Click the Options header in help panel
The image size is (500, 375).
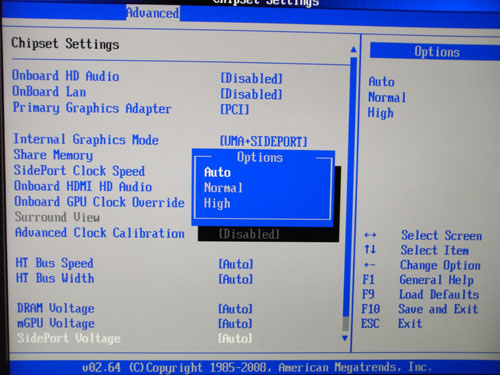click(x=435, y=52)
